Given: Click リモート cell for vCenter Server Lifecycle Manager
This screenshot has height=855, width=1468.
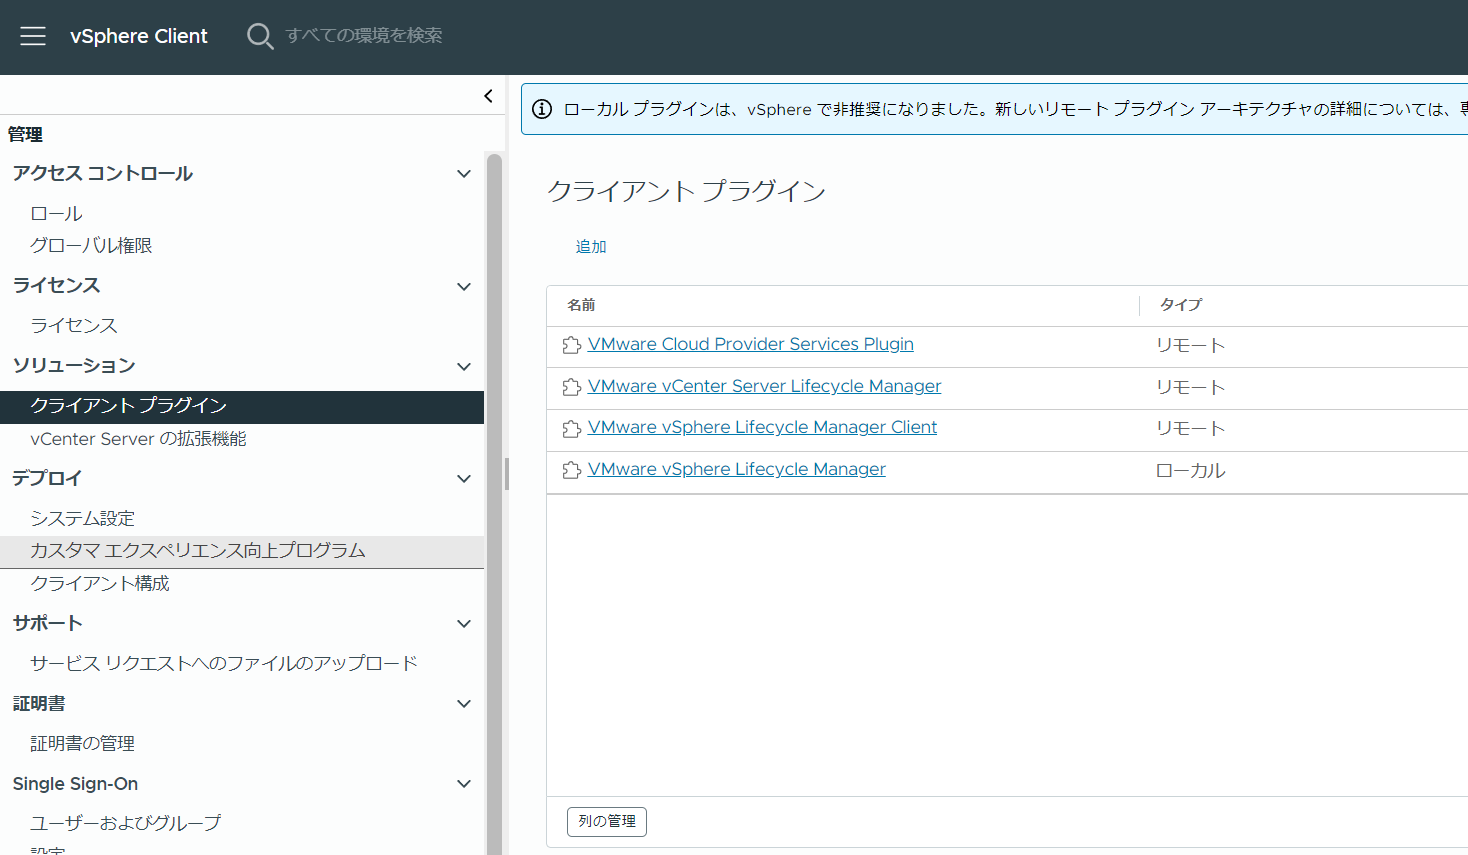Looking at the screenshot, I should tap(1190, 387).
